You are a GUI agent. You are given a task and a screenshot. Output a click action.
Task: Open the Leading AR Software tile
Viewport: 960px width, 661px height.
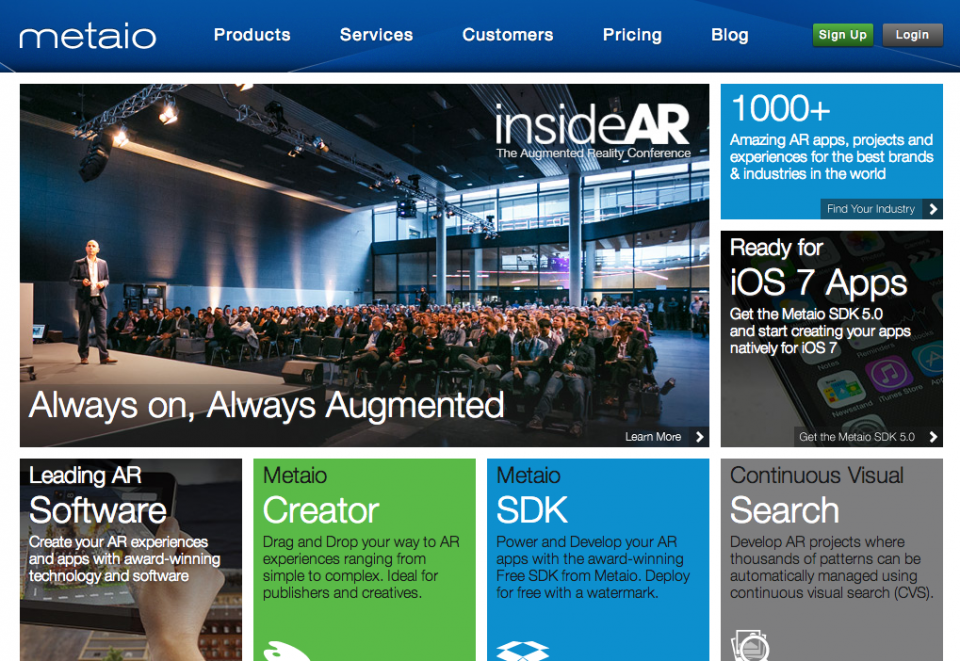point(130,540)
